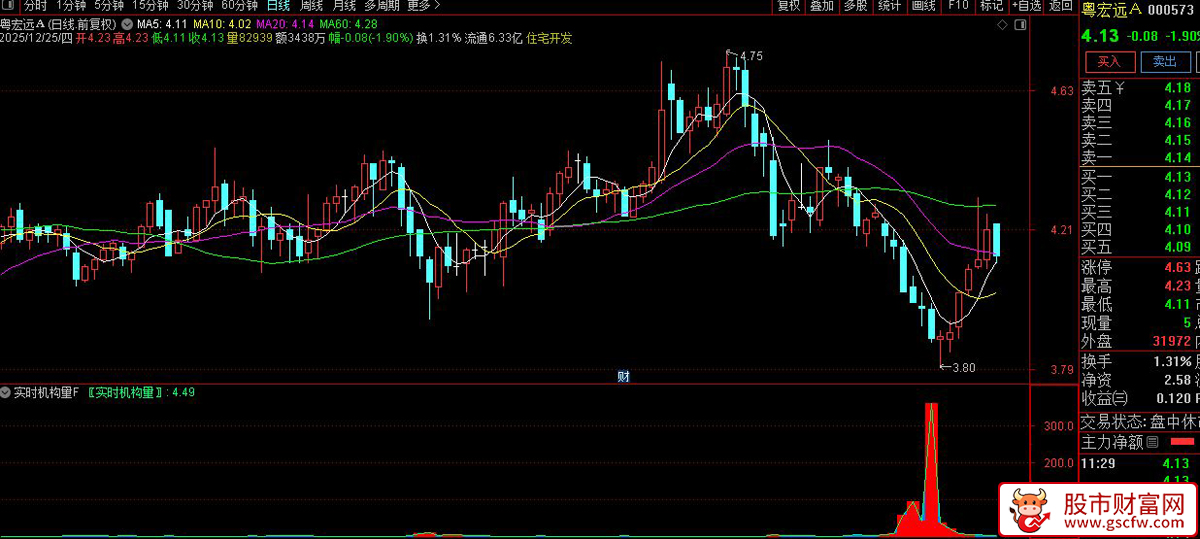Viewport: 1200px width, 539px height.
Task: Open 多周期 multi-period view
Action: click(x=382, y=6)
